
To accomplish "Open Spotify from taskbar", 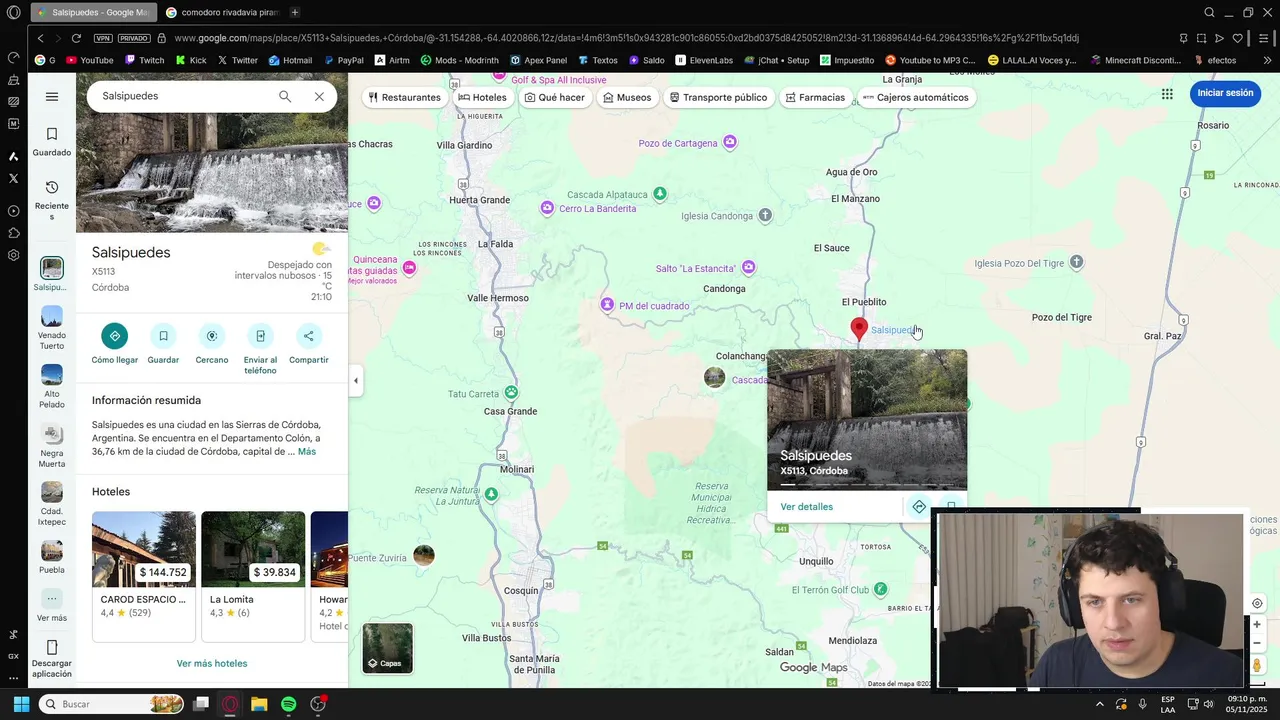I will point(288,704).
